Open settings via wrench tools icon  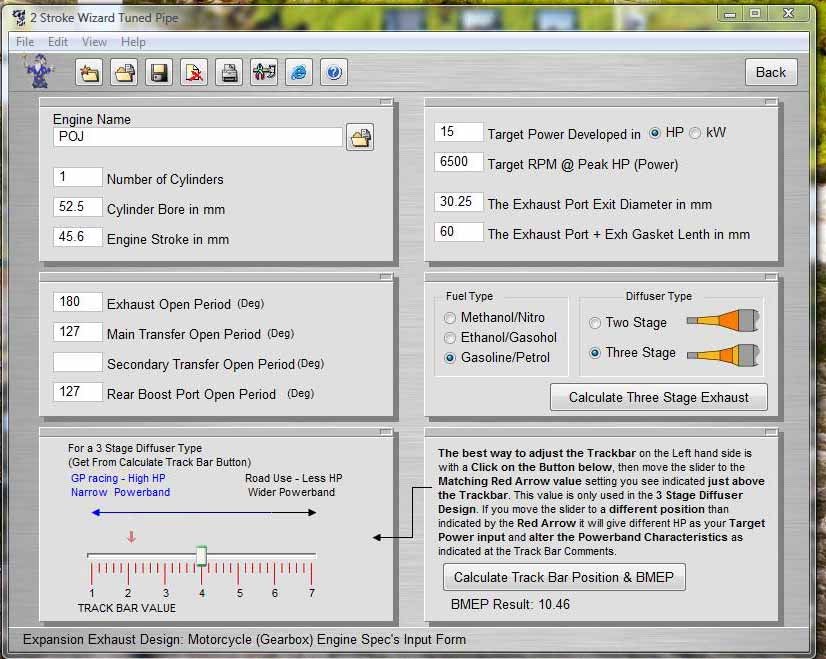click(x=263, y=72)
